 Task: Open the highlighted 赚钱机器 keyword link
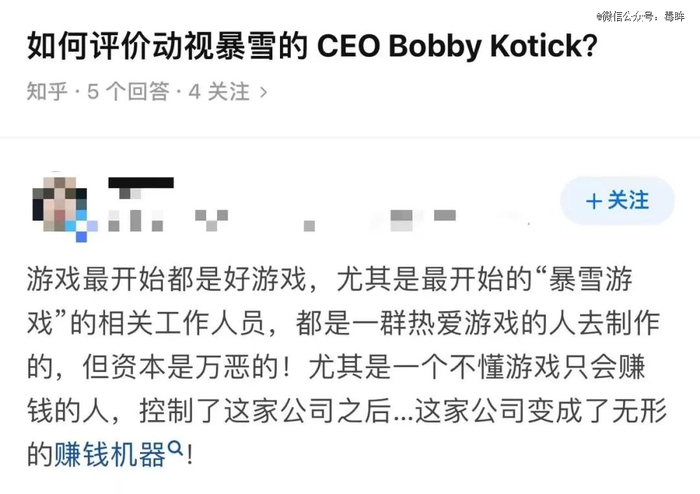tap(109, 455)
